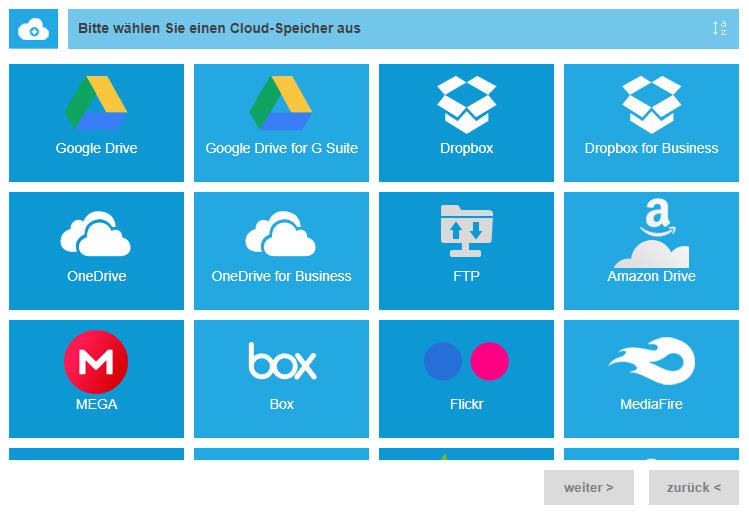
Task: Click the zurück < button
Action: coord(694,487)
